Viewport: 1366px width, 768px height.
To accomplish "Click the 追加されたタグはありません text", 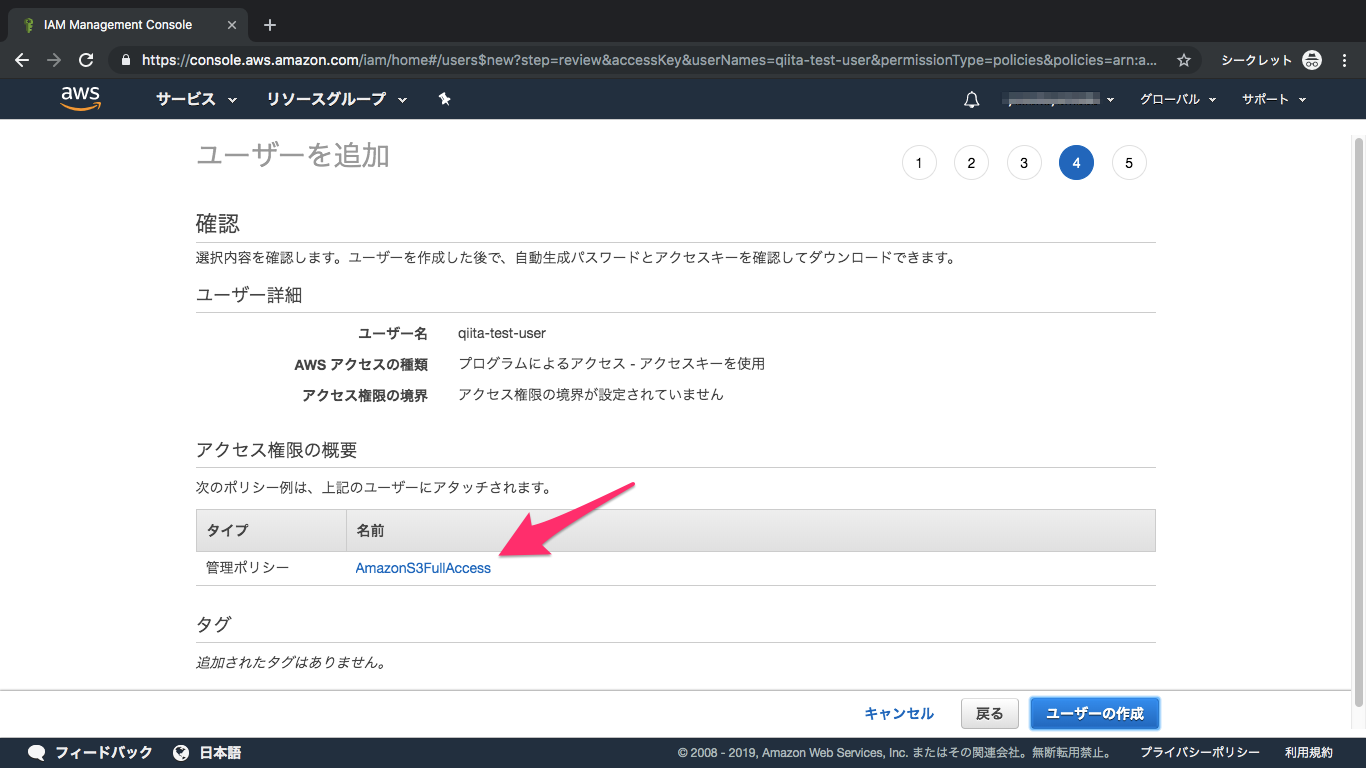I will click(291, 662).
